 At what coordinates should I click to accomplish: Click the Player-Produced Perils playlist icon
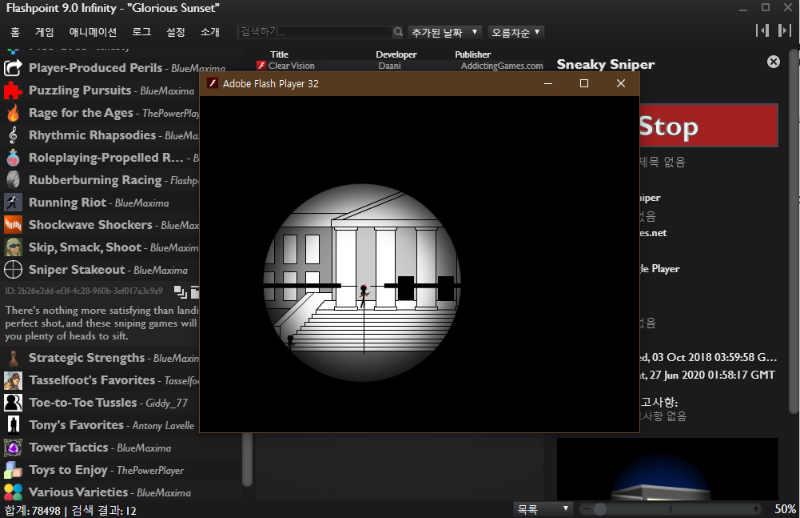coord(13,68)
